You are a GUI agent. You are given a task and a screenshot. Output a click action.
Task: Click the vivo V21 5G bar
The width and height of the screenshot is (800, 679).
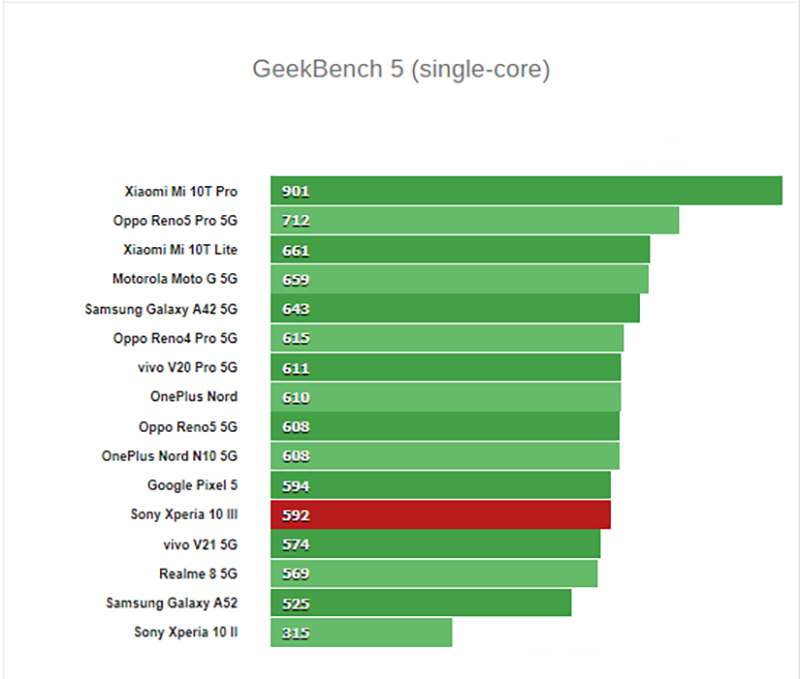(x=435, y=544)
